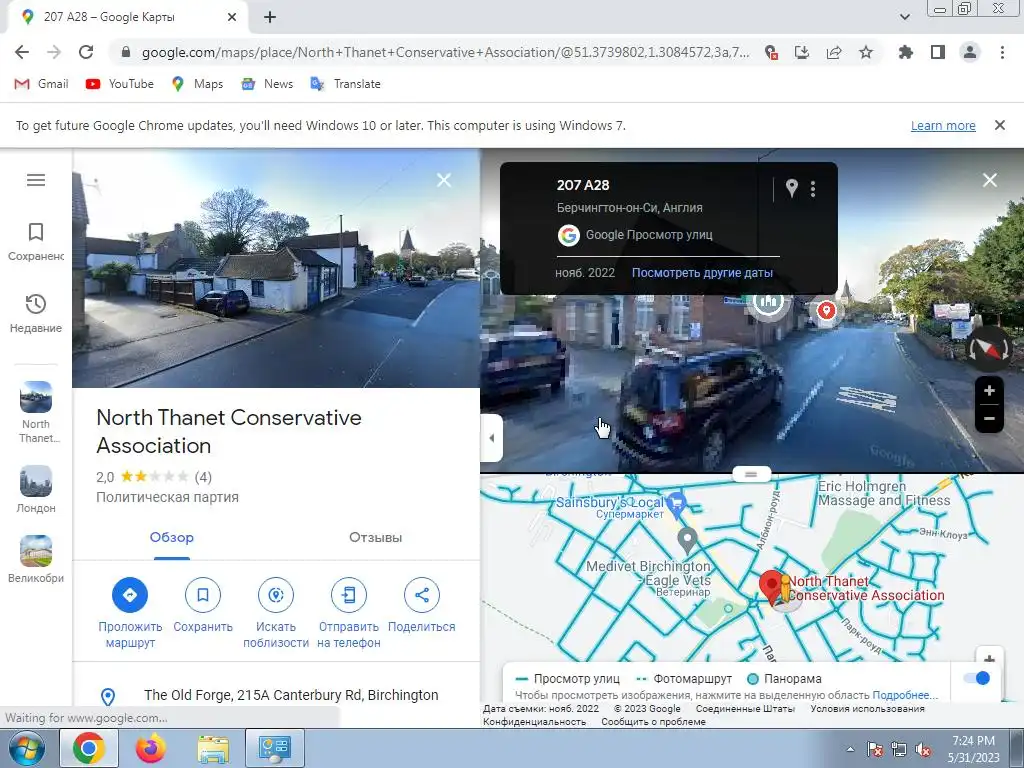Collapse the side panel arrow
1024x768 pixels.
pos(492,438)
